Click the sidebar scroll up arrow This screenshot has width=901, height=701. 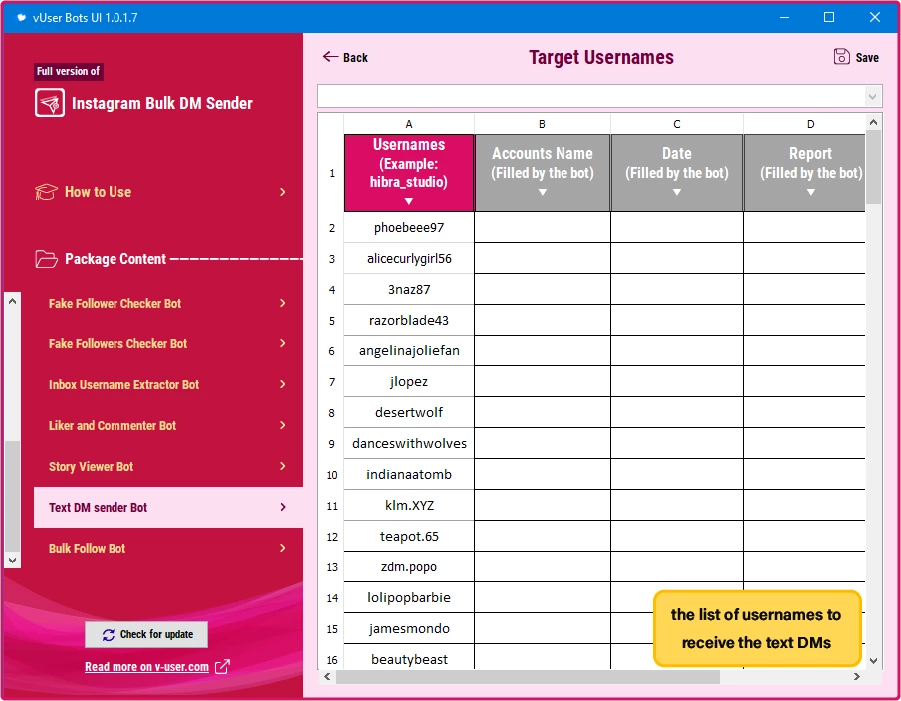click(13, 301)
